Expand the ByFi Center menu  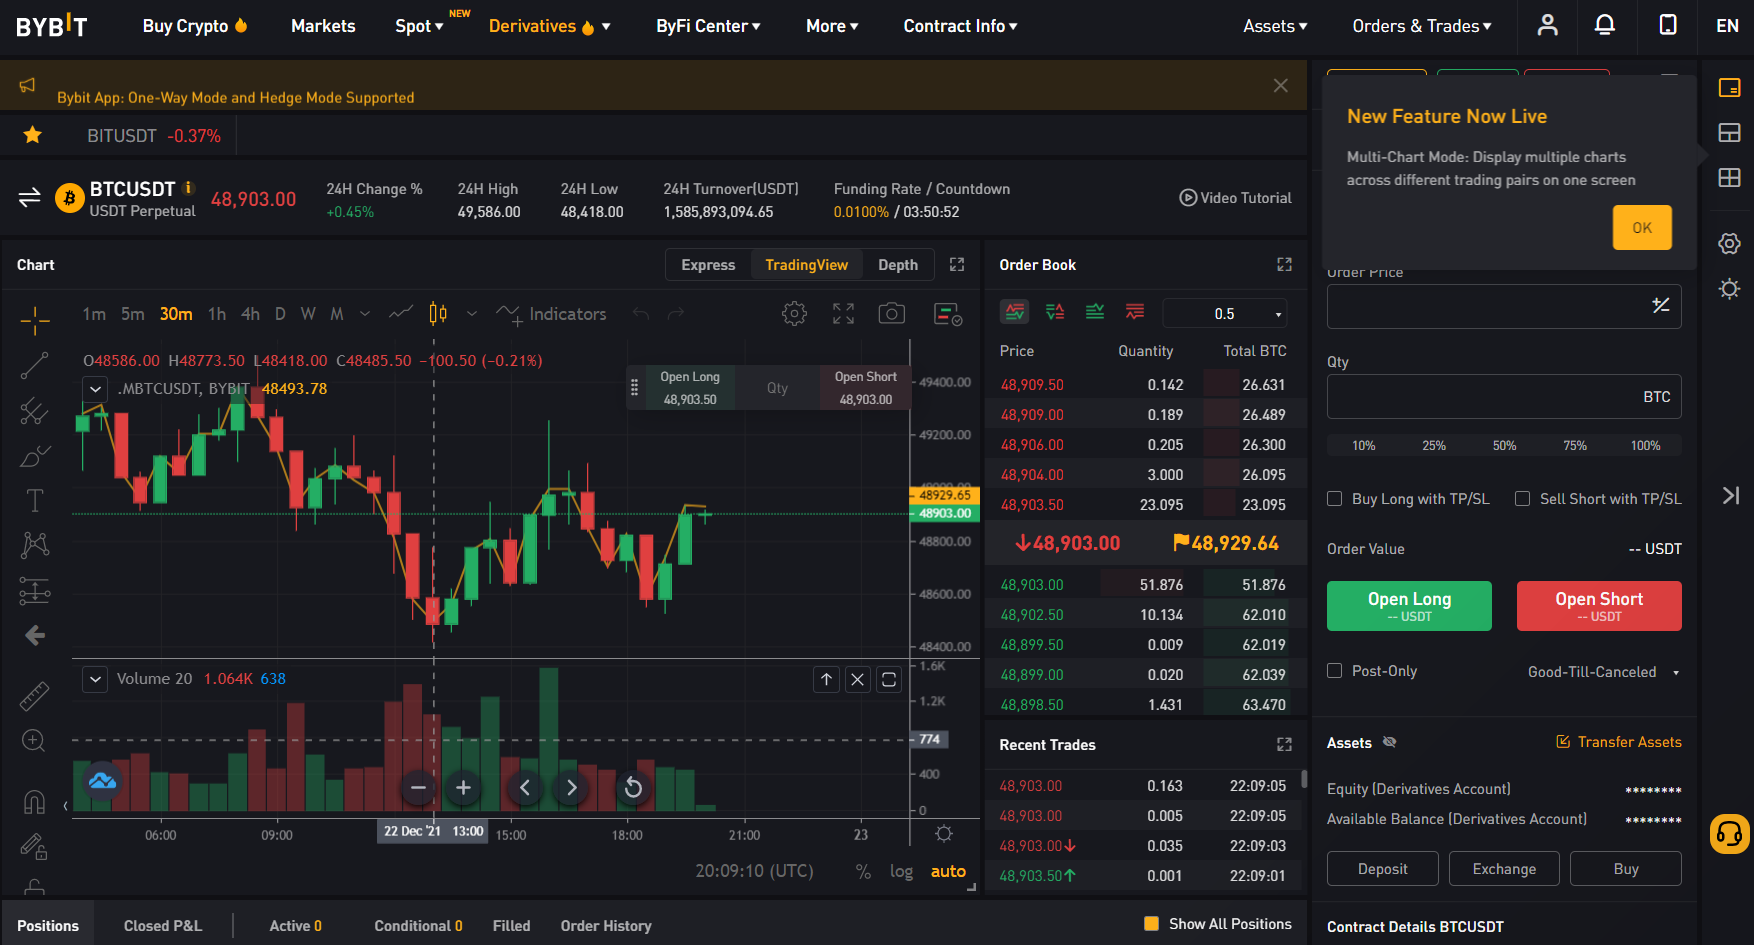coord(708,26)
